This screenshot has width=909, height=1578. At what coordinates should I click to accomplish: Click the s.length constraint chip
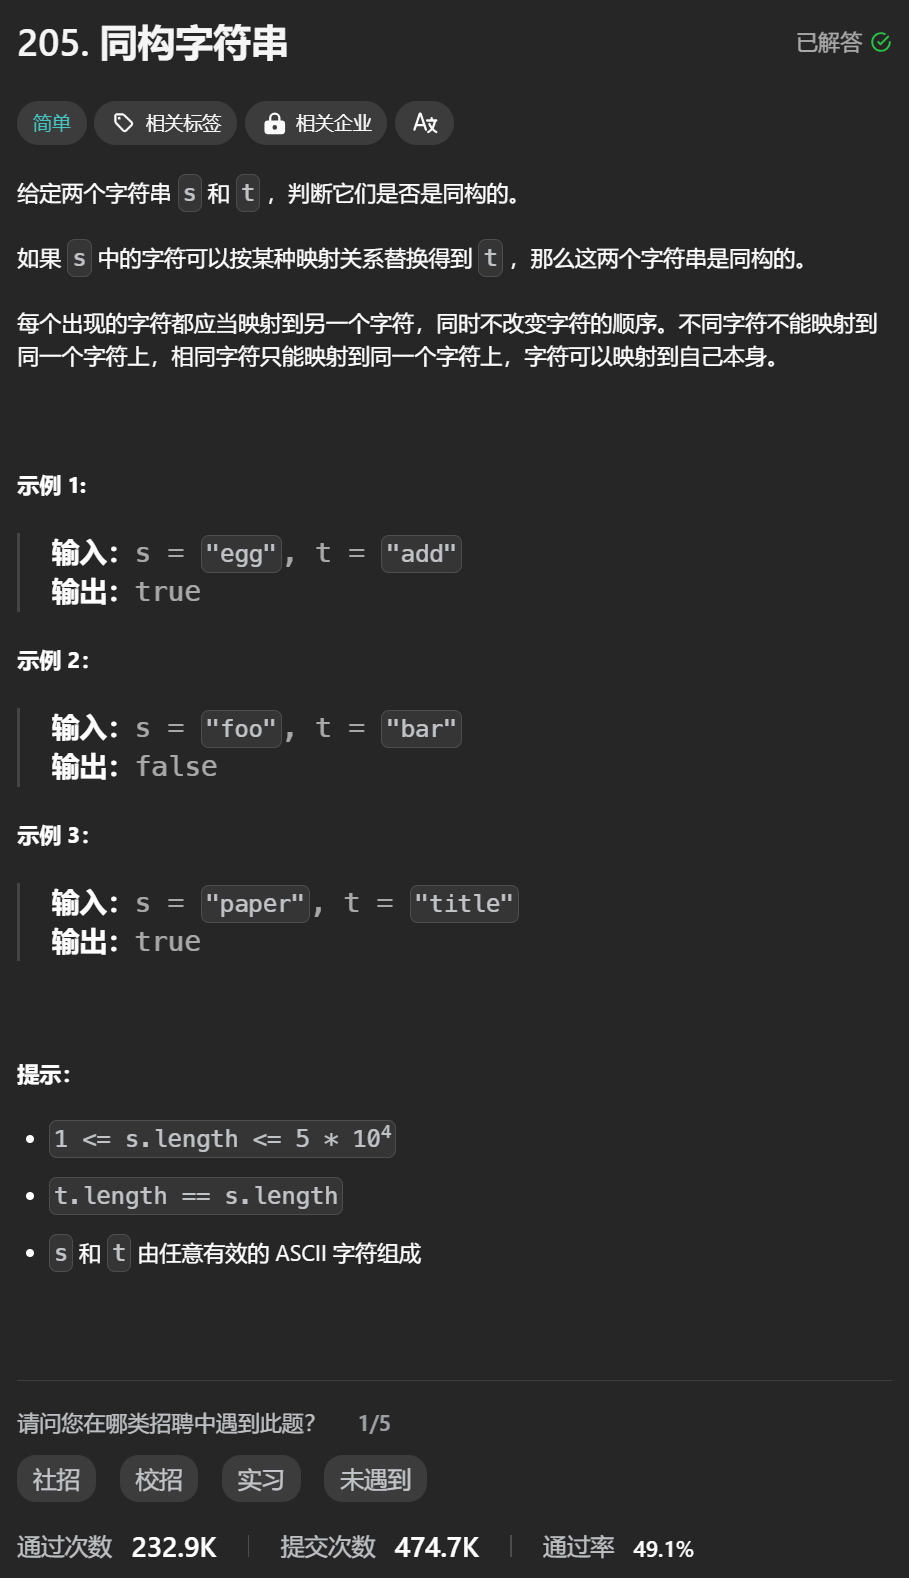coord(222,1138)
